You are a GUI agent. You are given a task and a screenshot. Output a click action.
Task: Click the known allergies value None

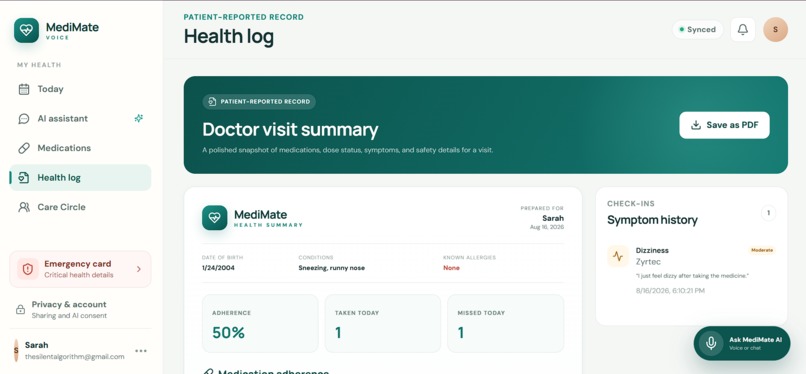coord(451,268)
